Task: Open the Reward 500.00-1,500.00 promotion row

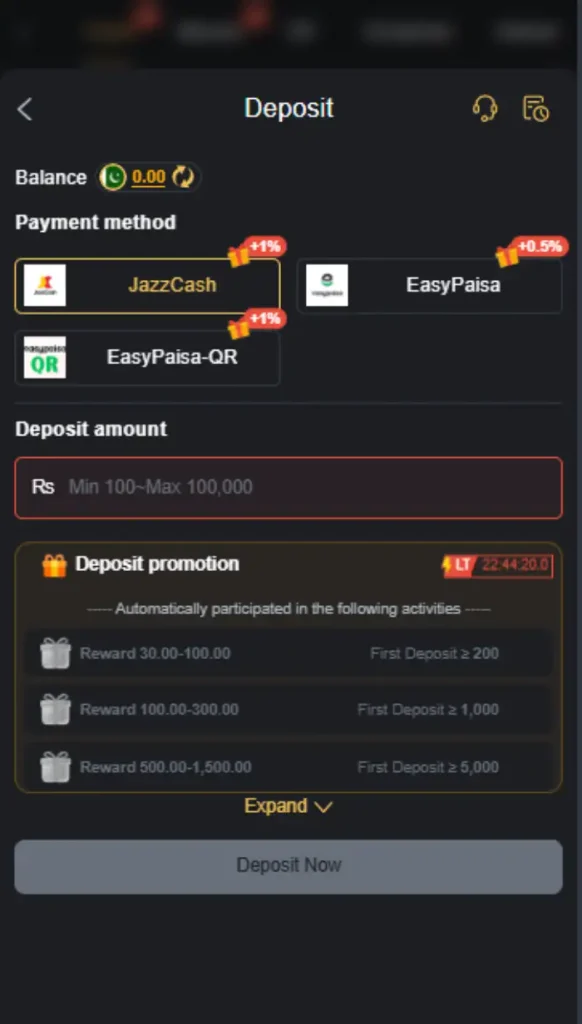Action: coord(288,767)
